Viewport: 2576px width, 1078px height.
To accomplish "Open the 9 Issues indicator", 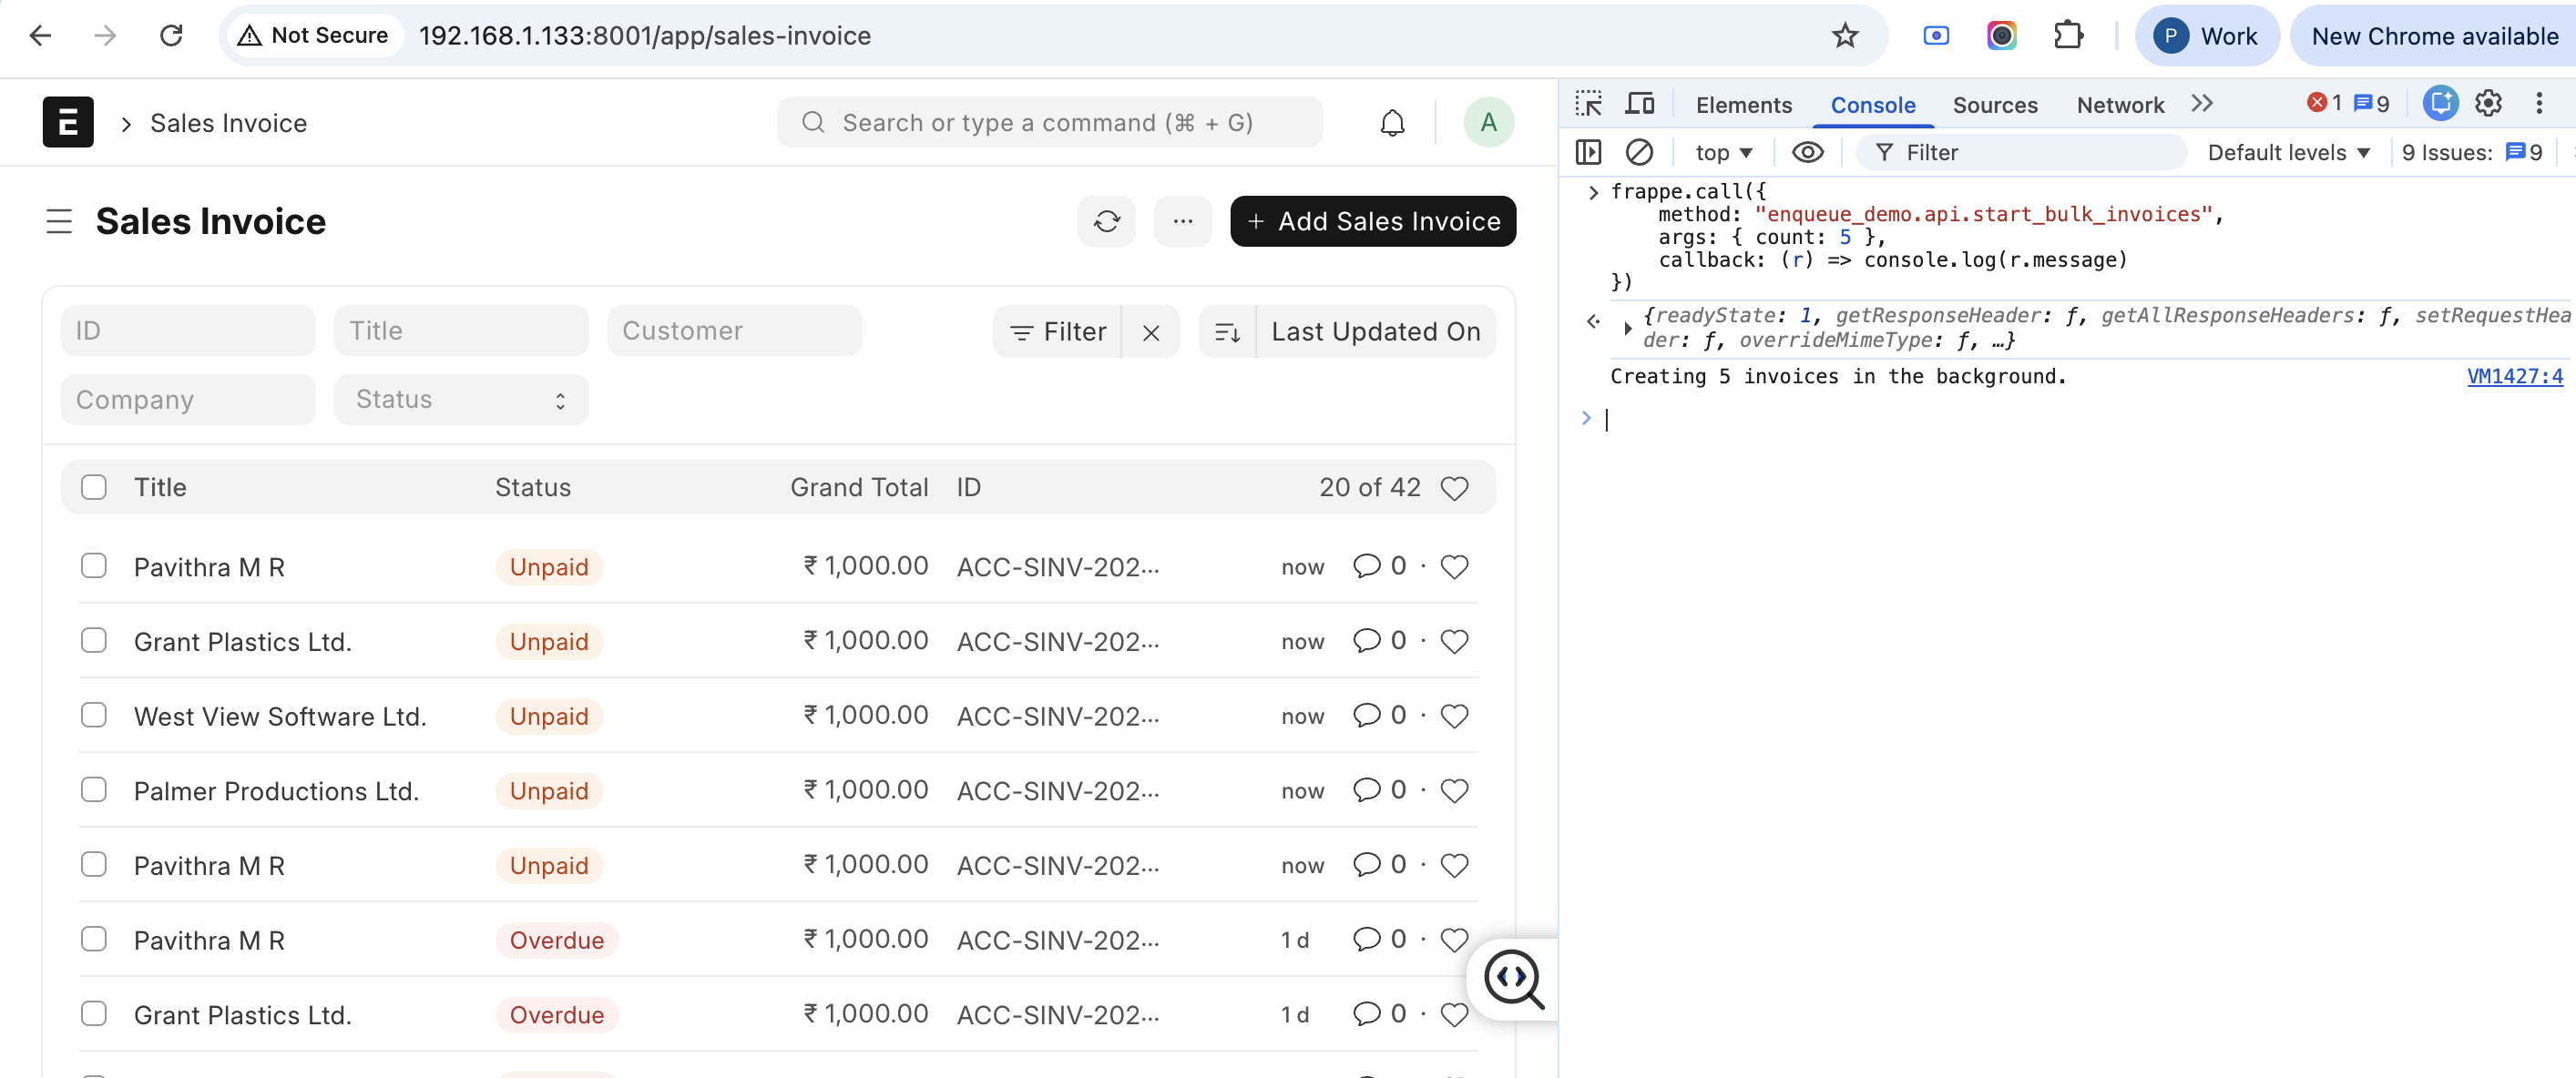I will coord(2471,153).
